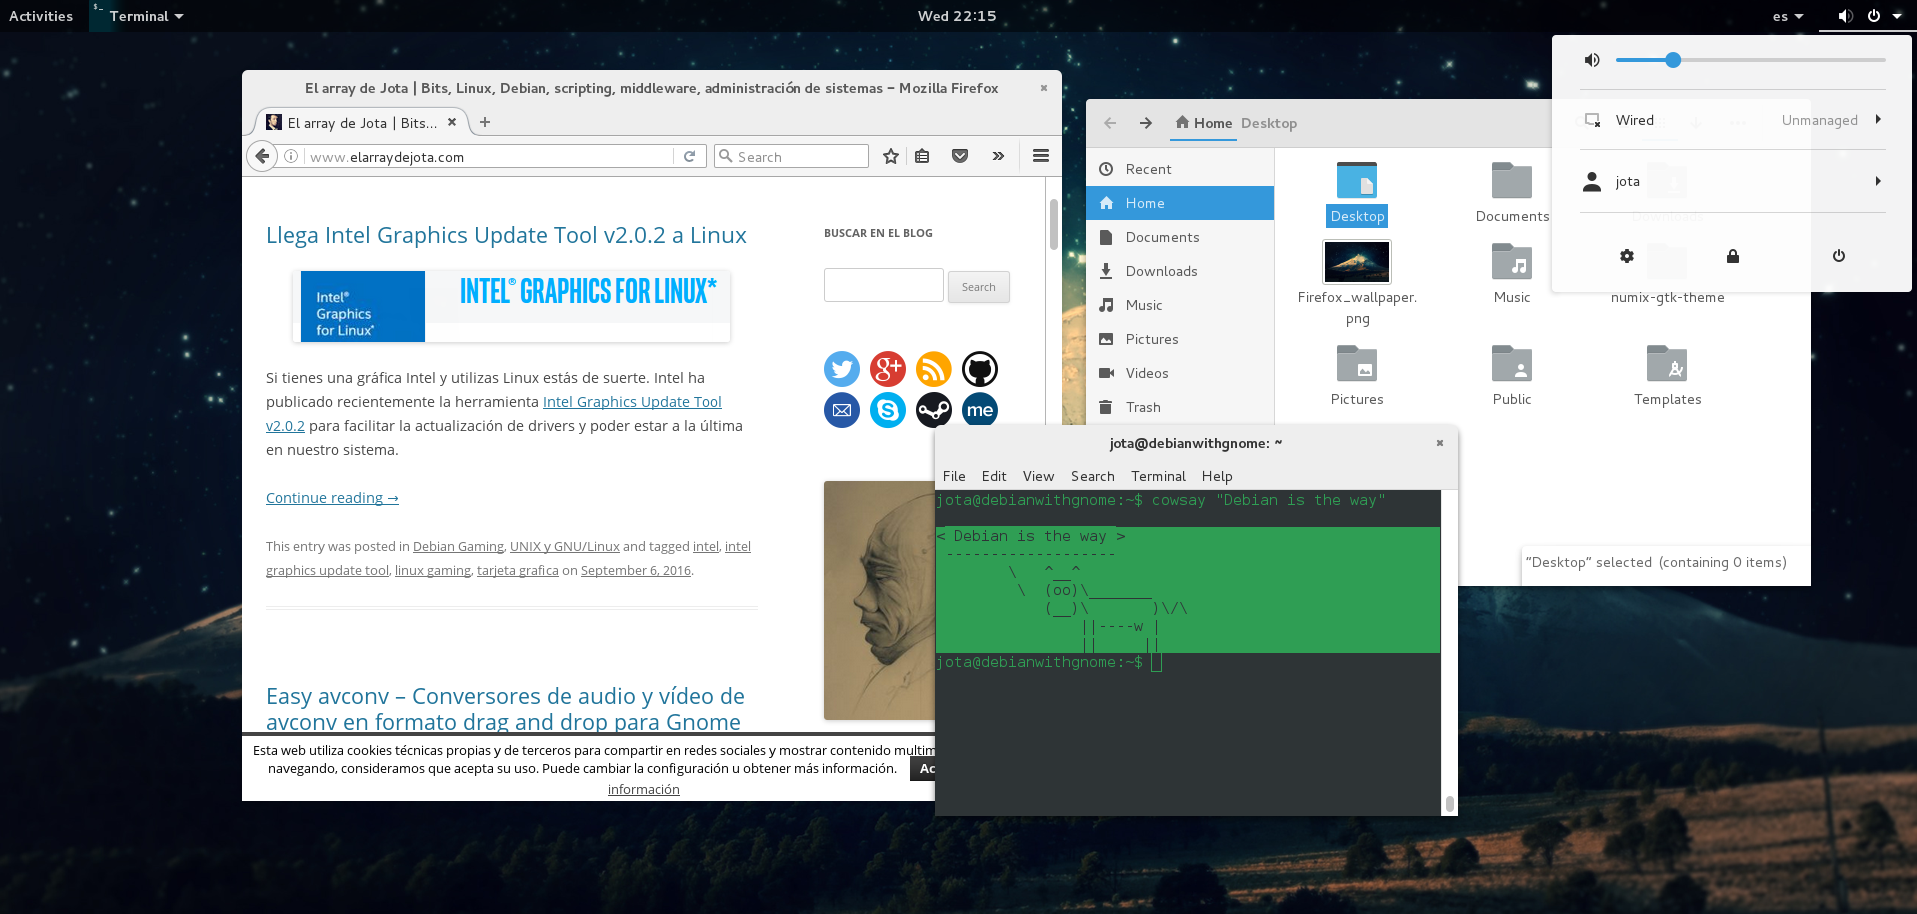The width and height of the screenshot is (1917, 914).
Task: Open Trash in Files sidebar
Action: pos(1180,407)
